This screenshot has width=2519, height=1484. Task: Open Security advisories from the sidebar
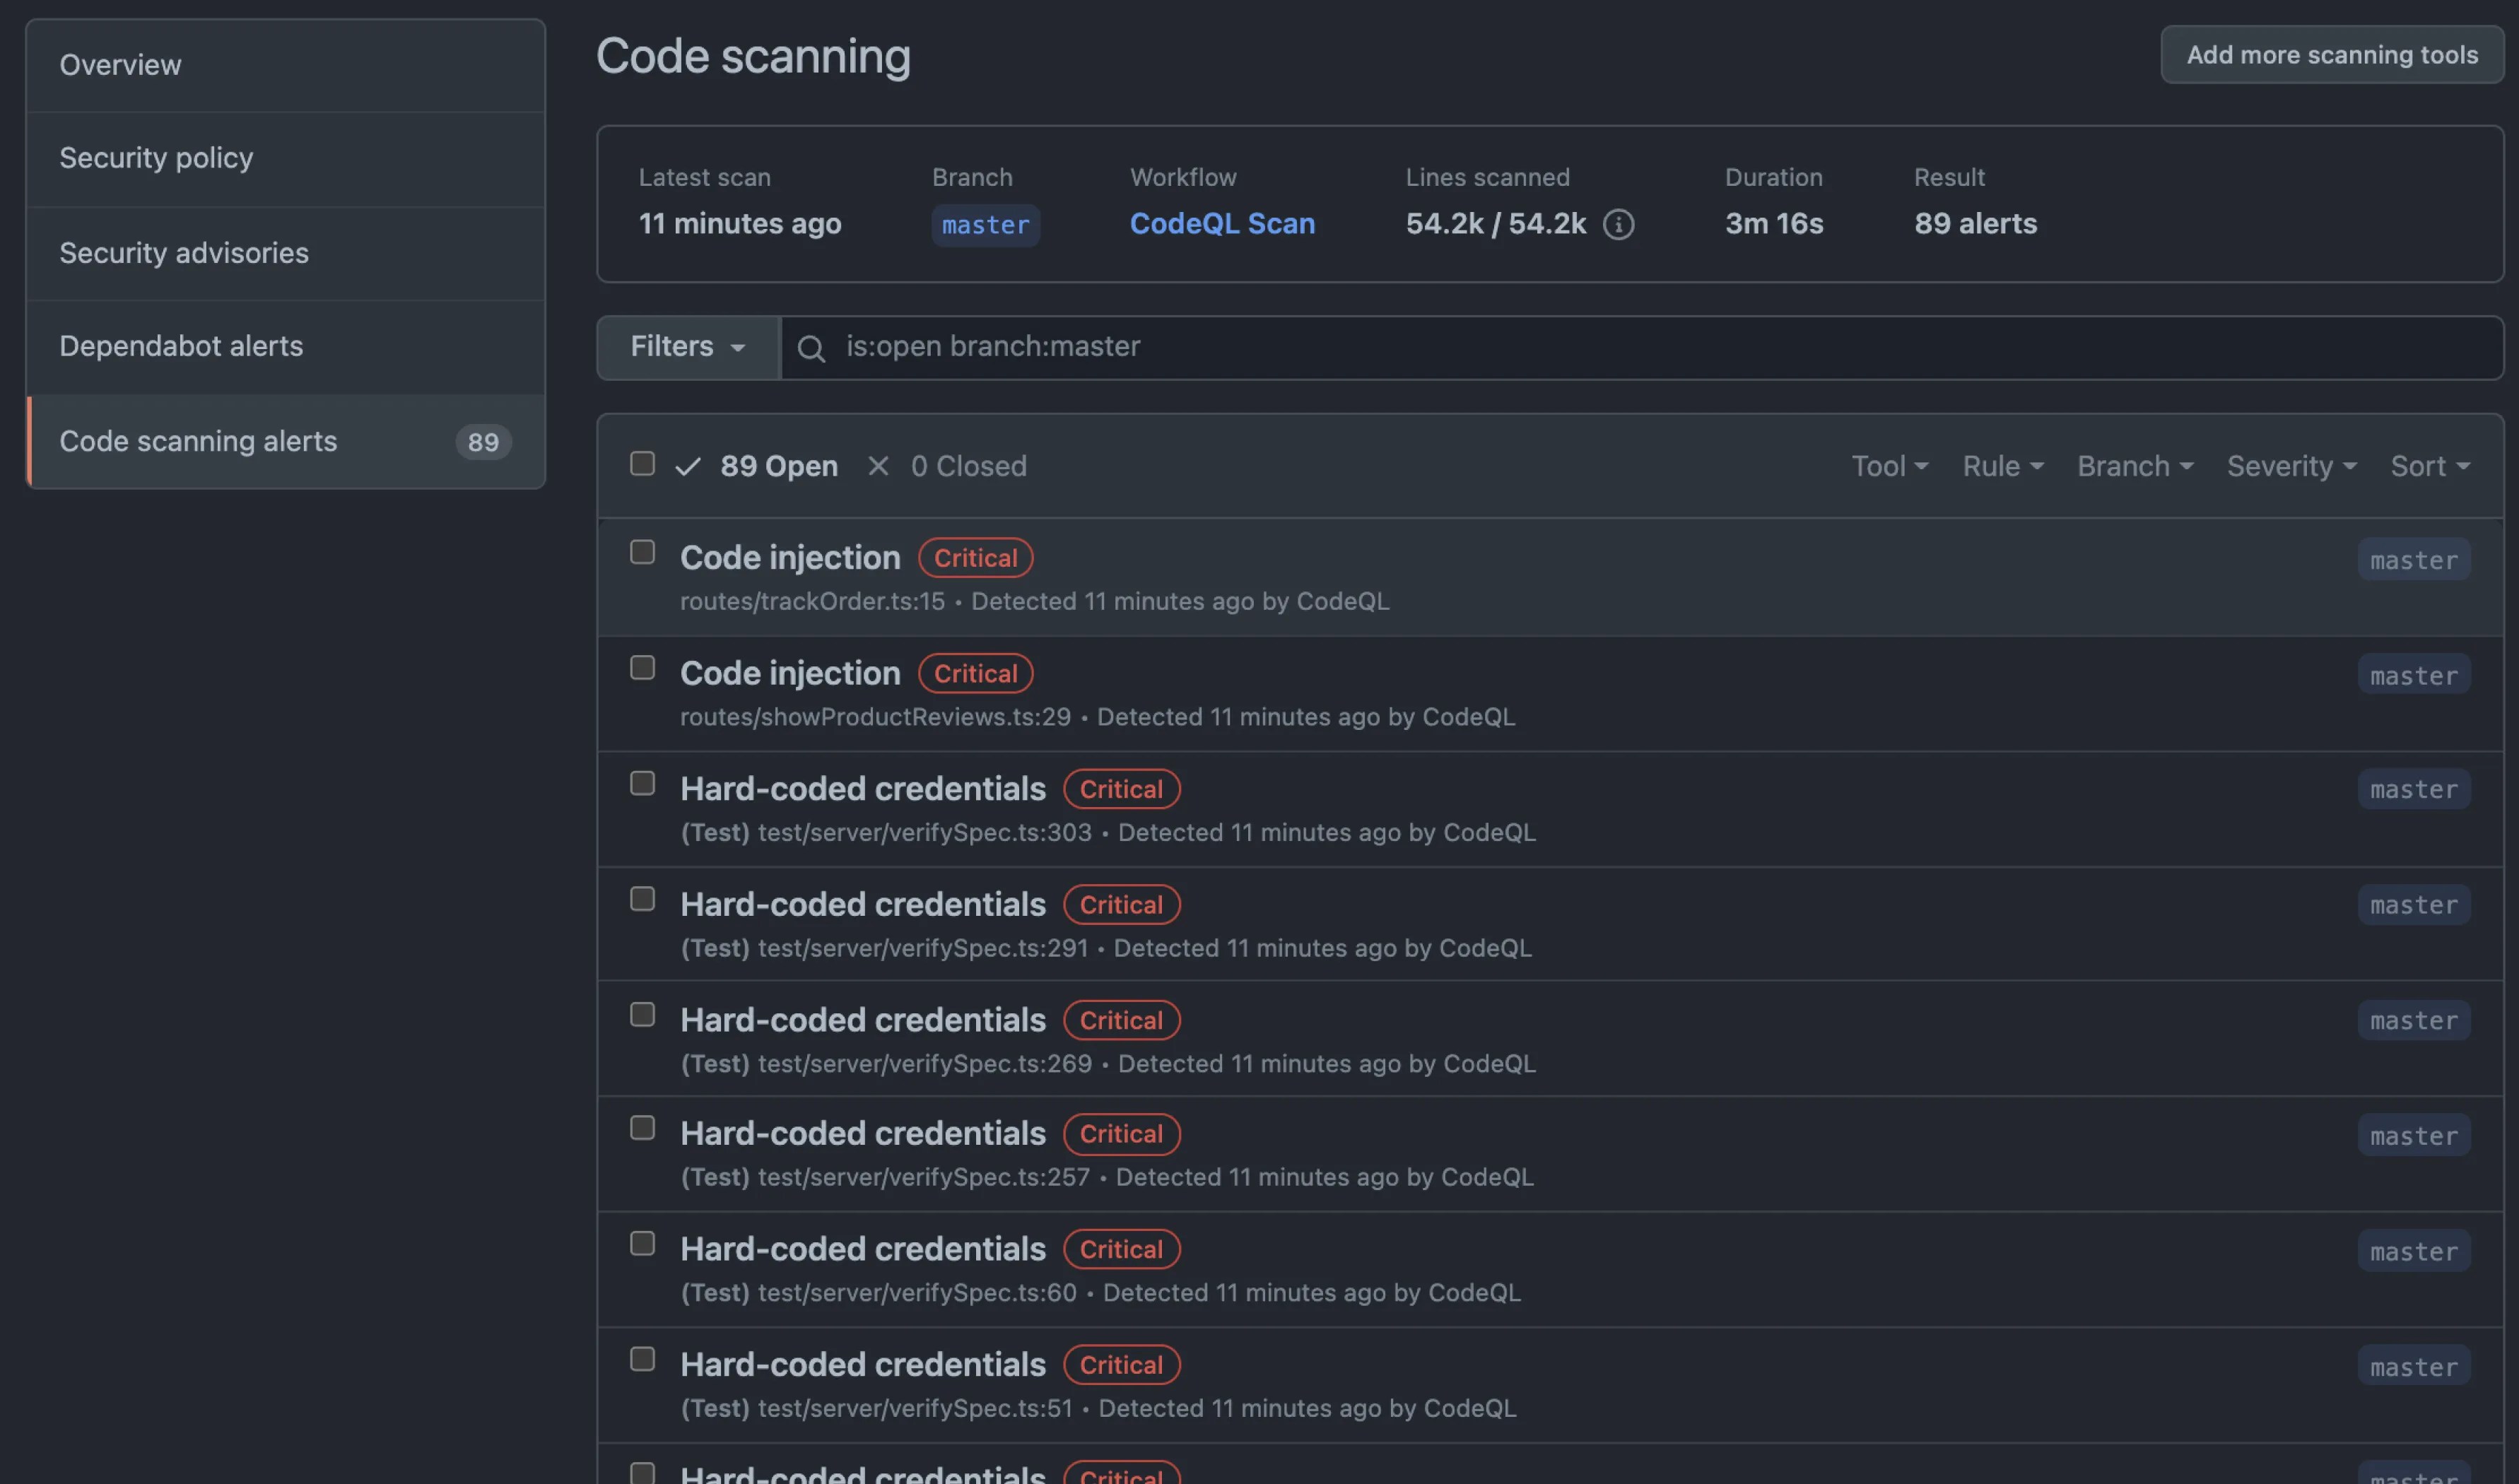tap(184, 253)
